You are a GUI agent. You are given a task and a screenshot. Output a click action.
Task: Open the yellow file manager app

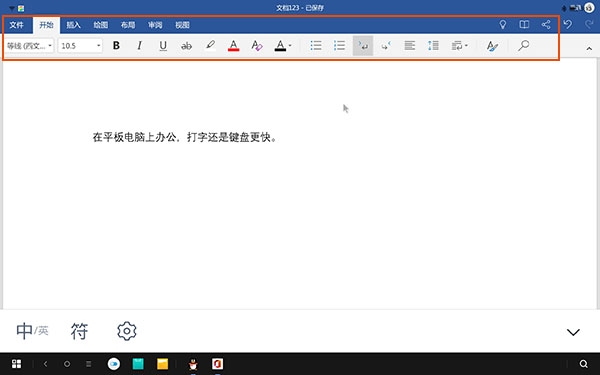pyautogui.click(x=163, y=364)
